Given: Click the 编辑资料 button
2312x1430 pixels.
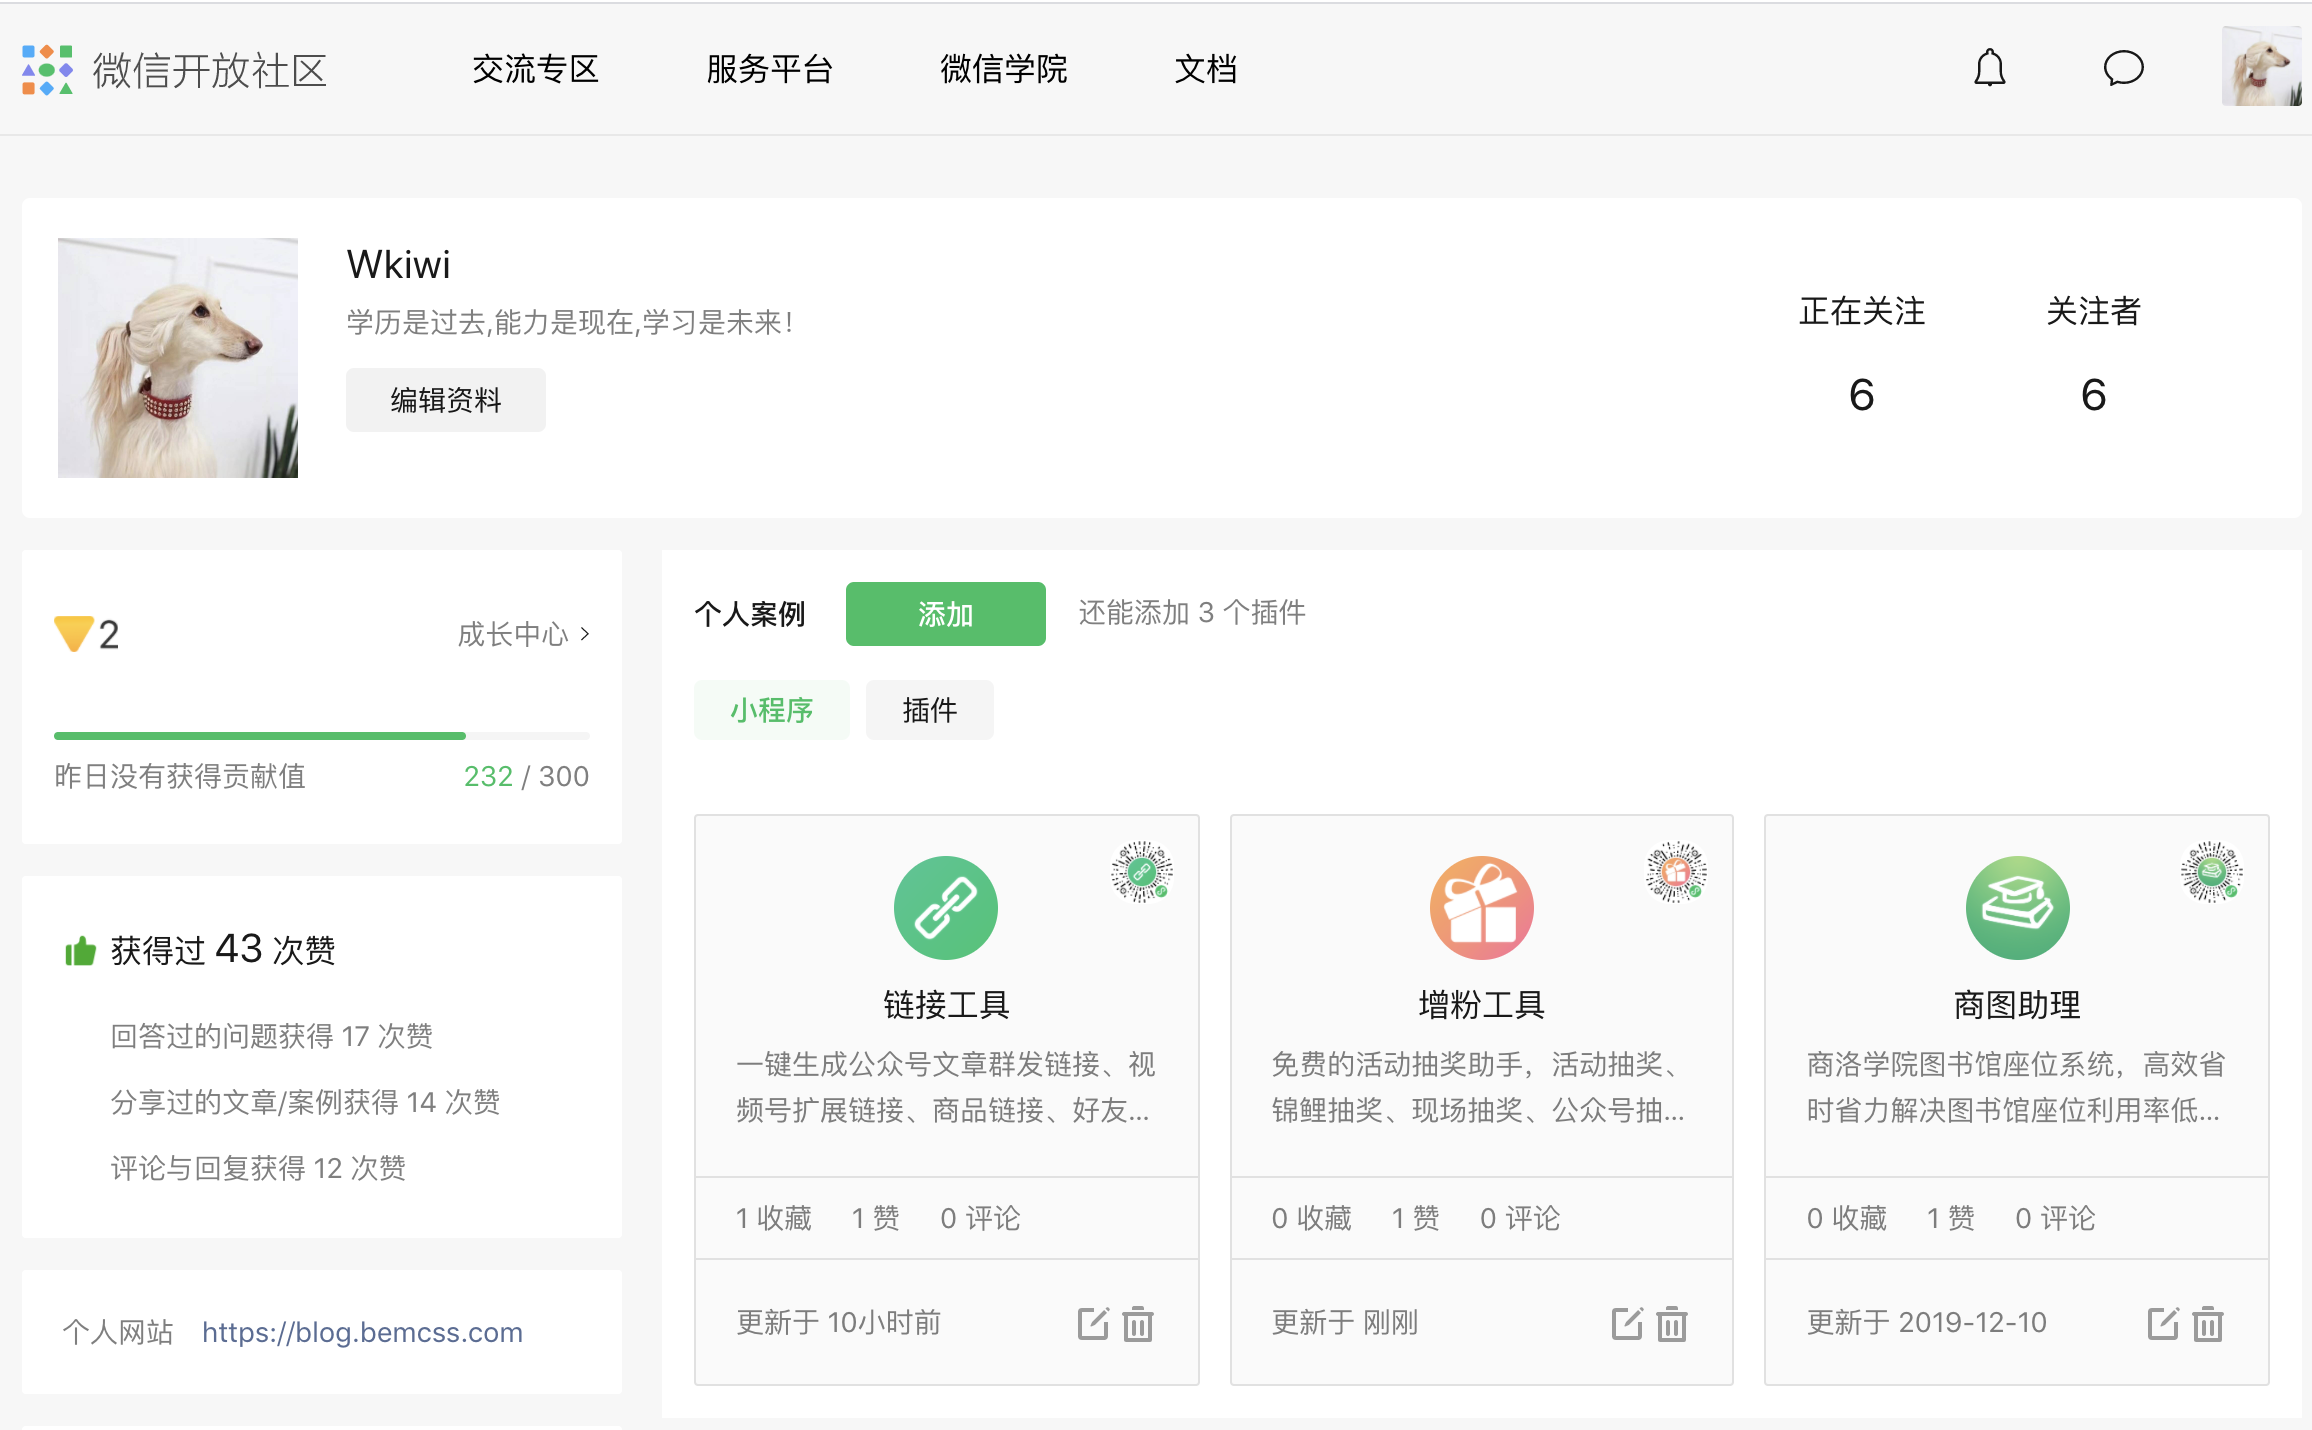Looking at the screenshot, I should click(x=445, y=400).
